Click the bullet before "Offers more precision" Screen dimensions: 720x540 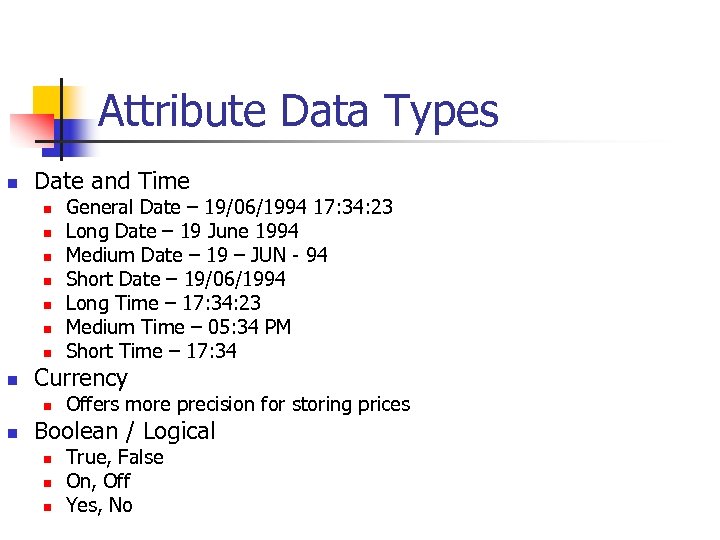45,406
